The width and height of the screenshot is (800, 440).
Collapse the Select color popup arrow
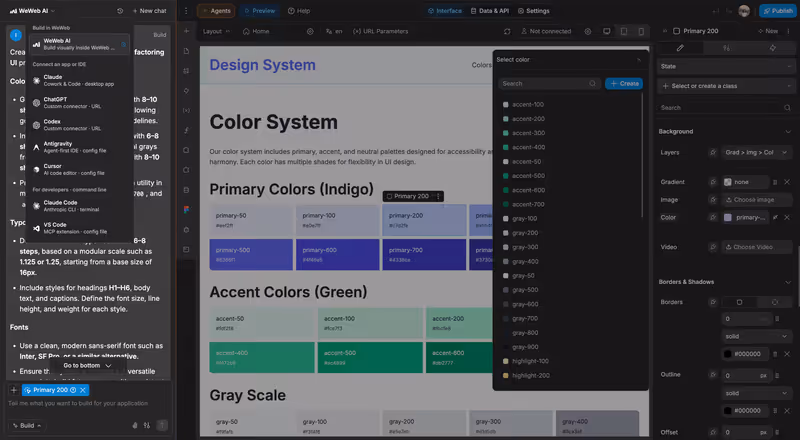click(639, 60)
